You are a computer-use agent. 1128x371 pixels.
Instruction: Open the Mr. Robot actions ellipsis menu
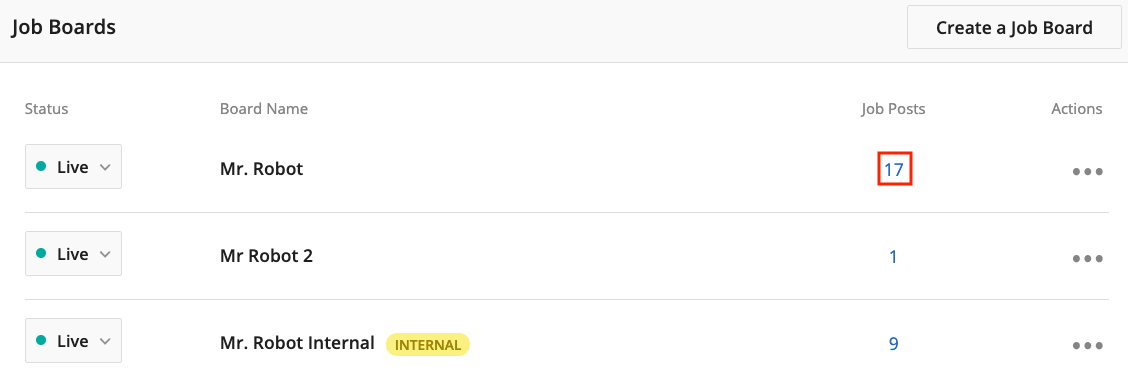click(x=1087, y=173)
